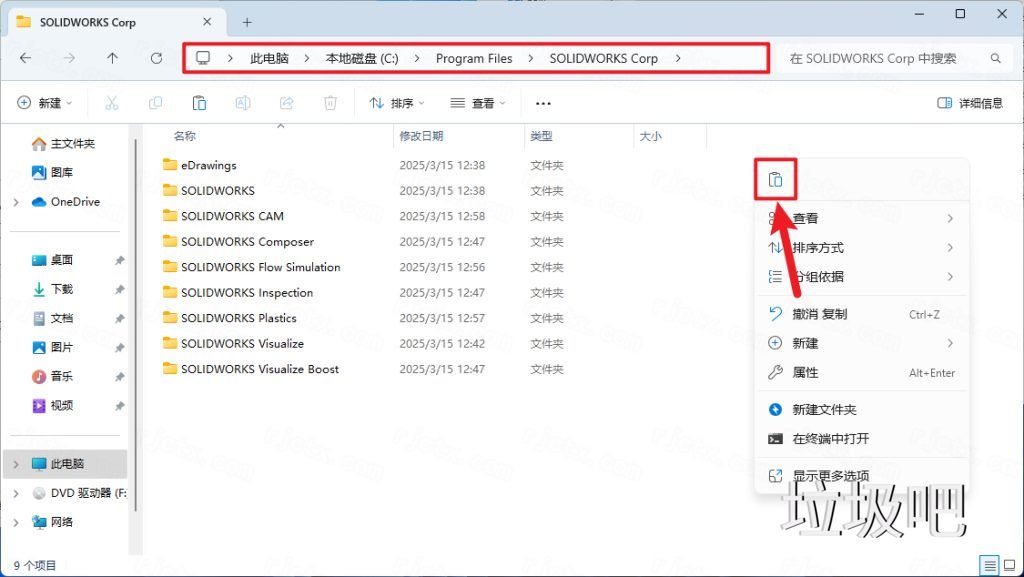The height and width of the screenshot is (577, 1024).
Task: Switch to details view in the status bar
Action: pos(991,565)
